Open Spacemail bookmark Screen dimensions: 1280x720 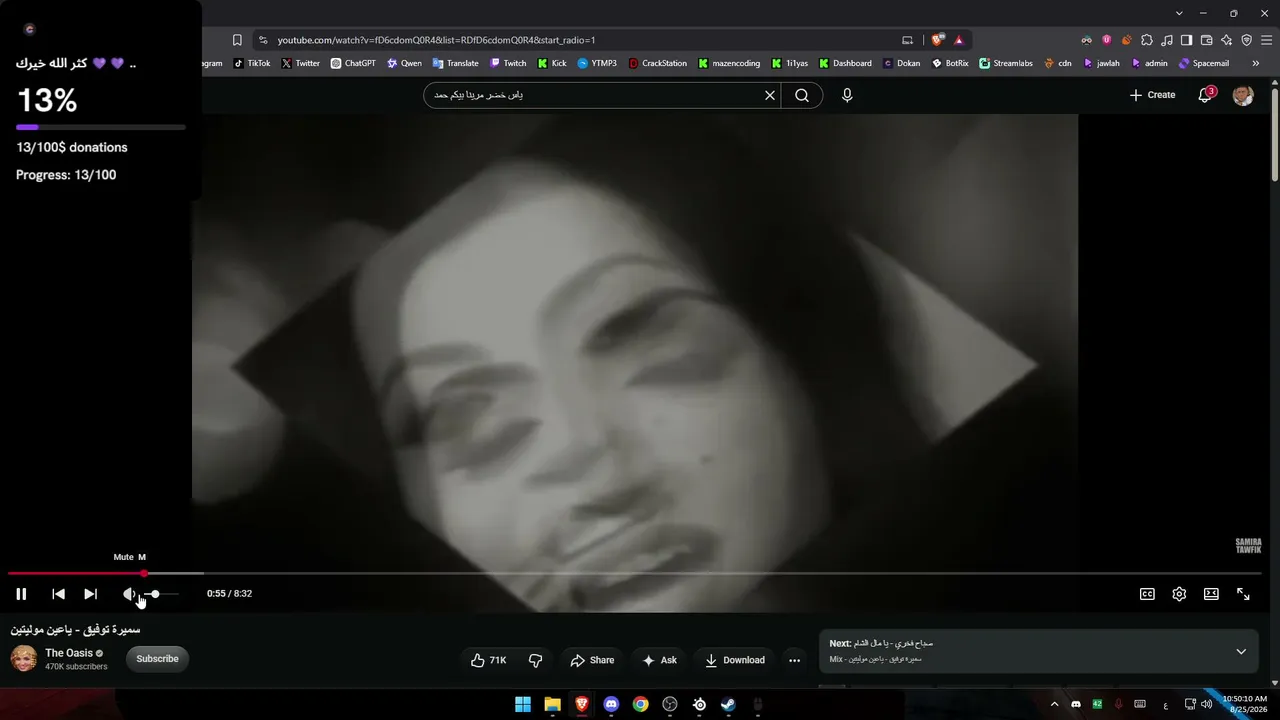[1204, 63]
